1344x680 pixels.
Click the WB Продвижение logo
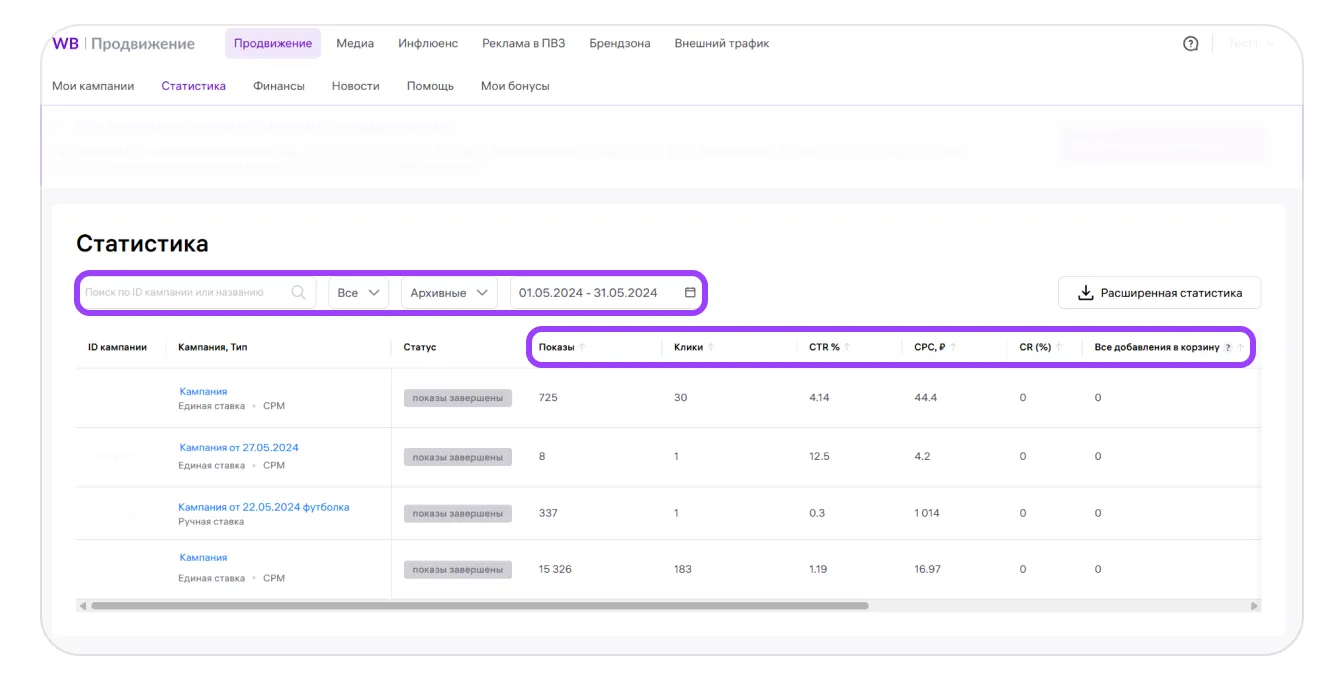pyautogui.click(x=123, y=44)
